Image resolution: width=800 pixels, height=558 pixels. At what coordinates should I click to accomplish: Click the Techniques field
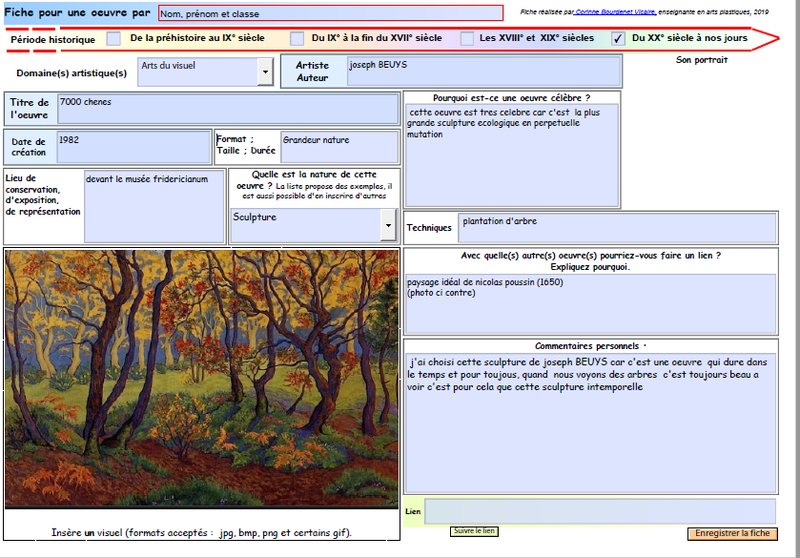[617, 228]
